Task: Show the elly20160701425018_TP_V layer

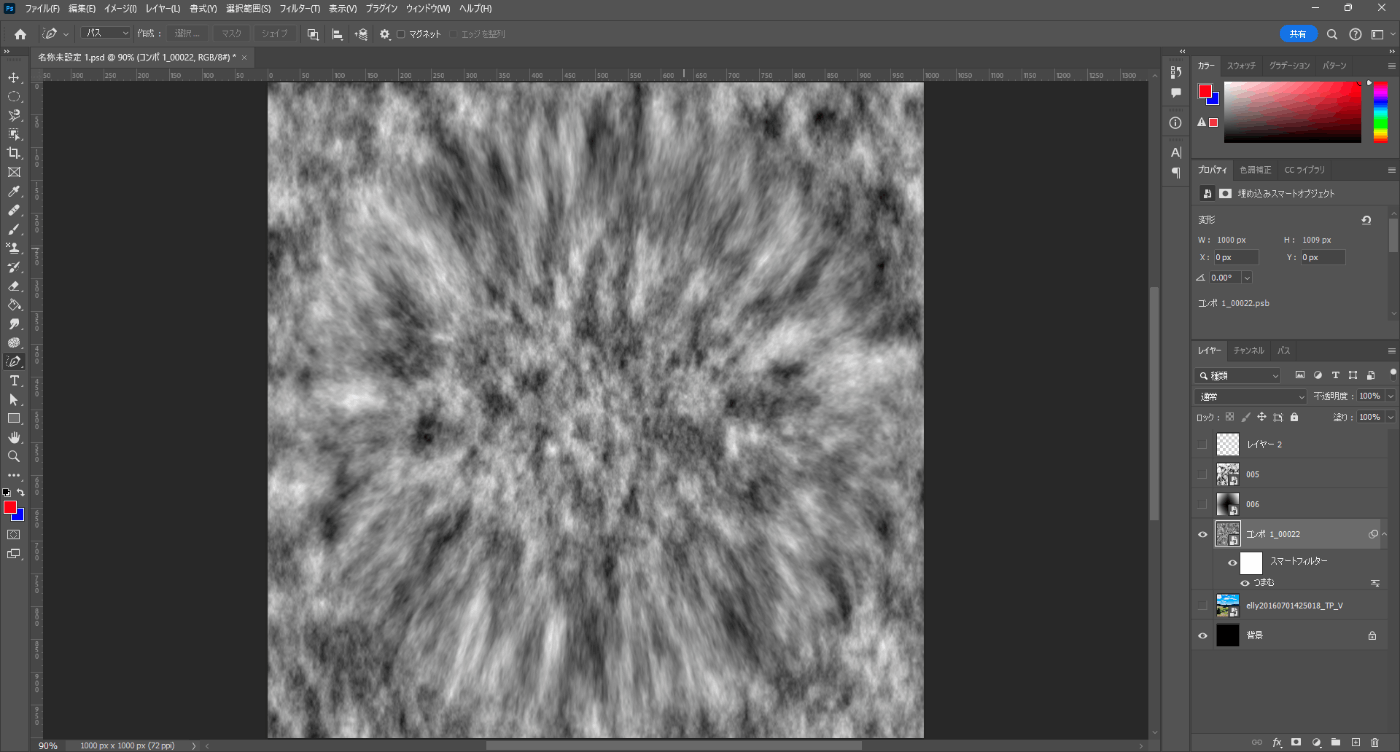Action: click(1203, 605)
